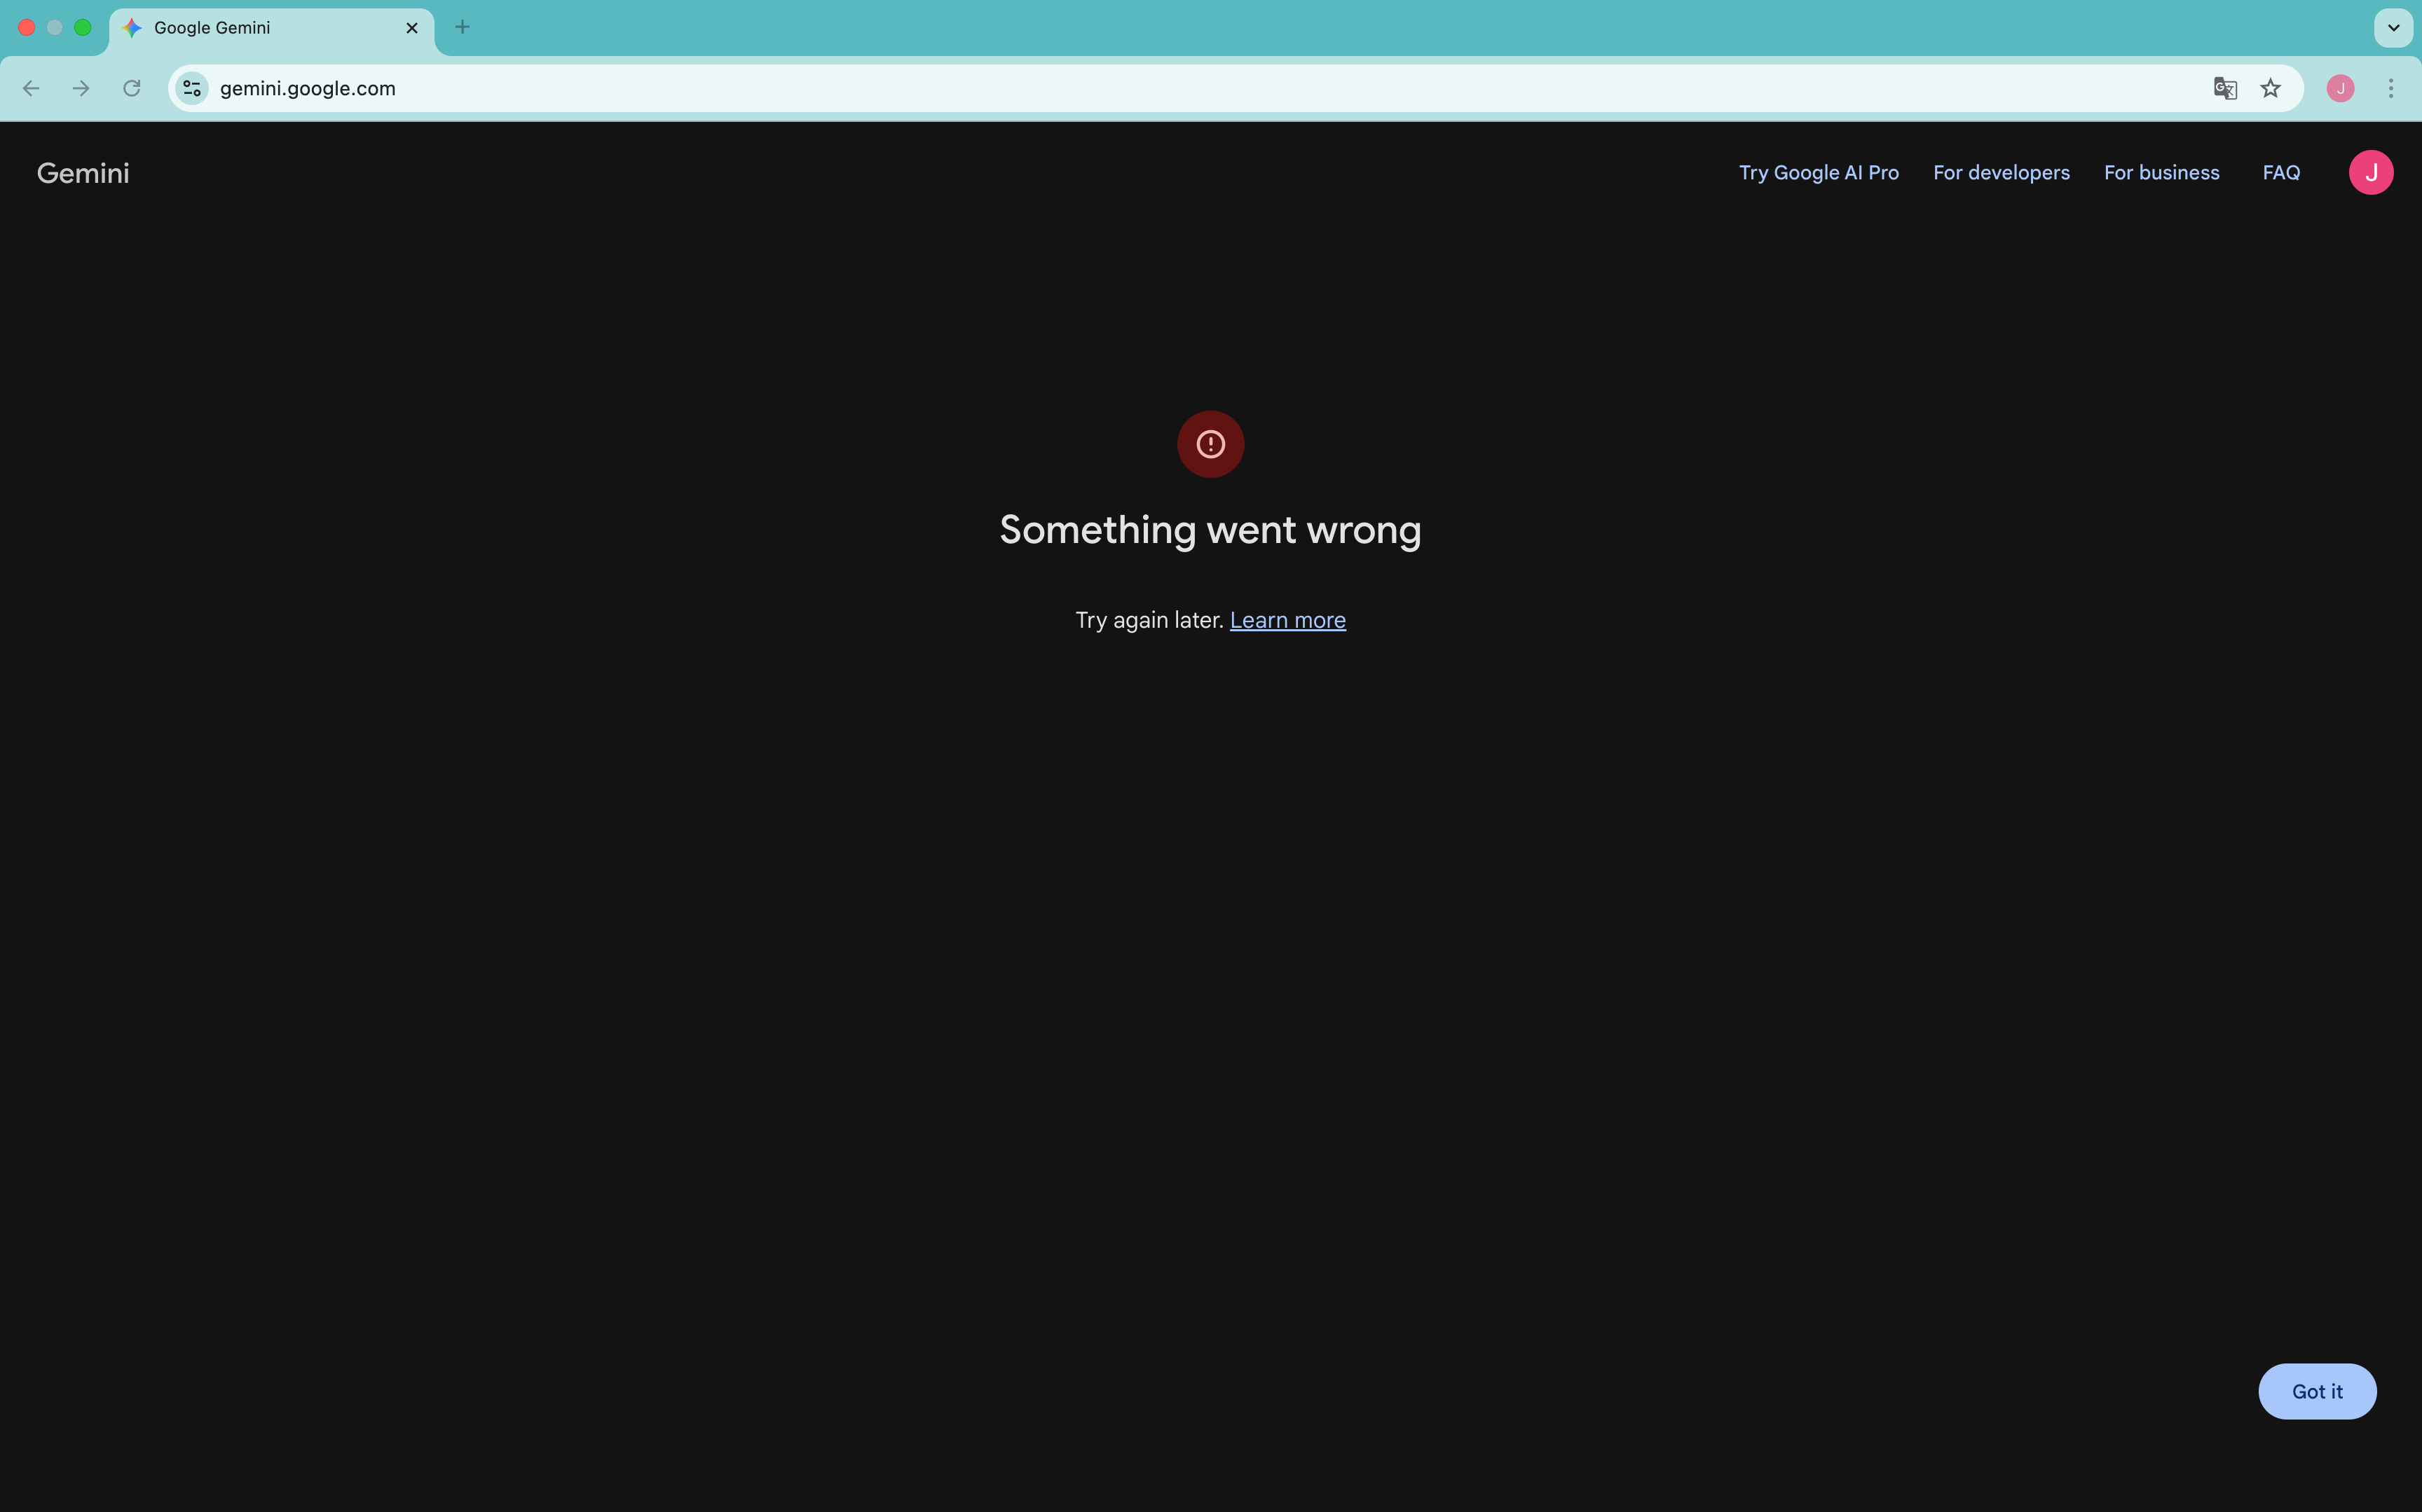Select the Google Gemini tab
The image size is (2422, 1512).
[x=271, y=29]
